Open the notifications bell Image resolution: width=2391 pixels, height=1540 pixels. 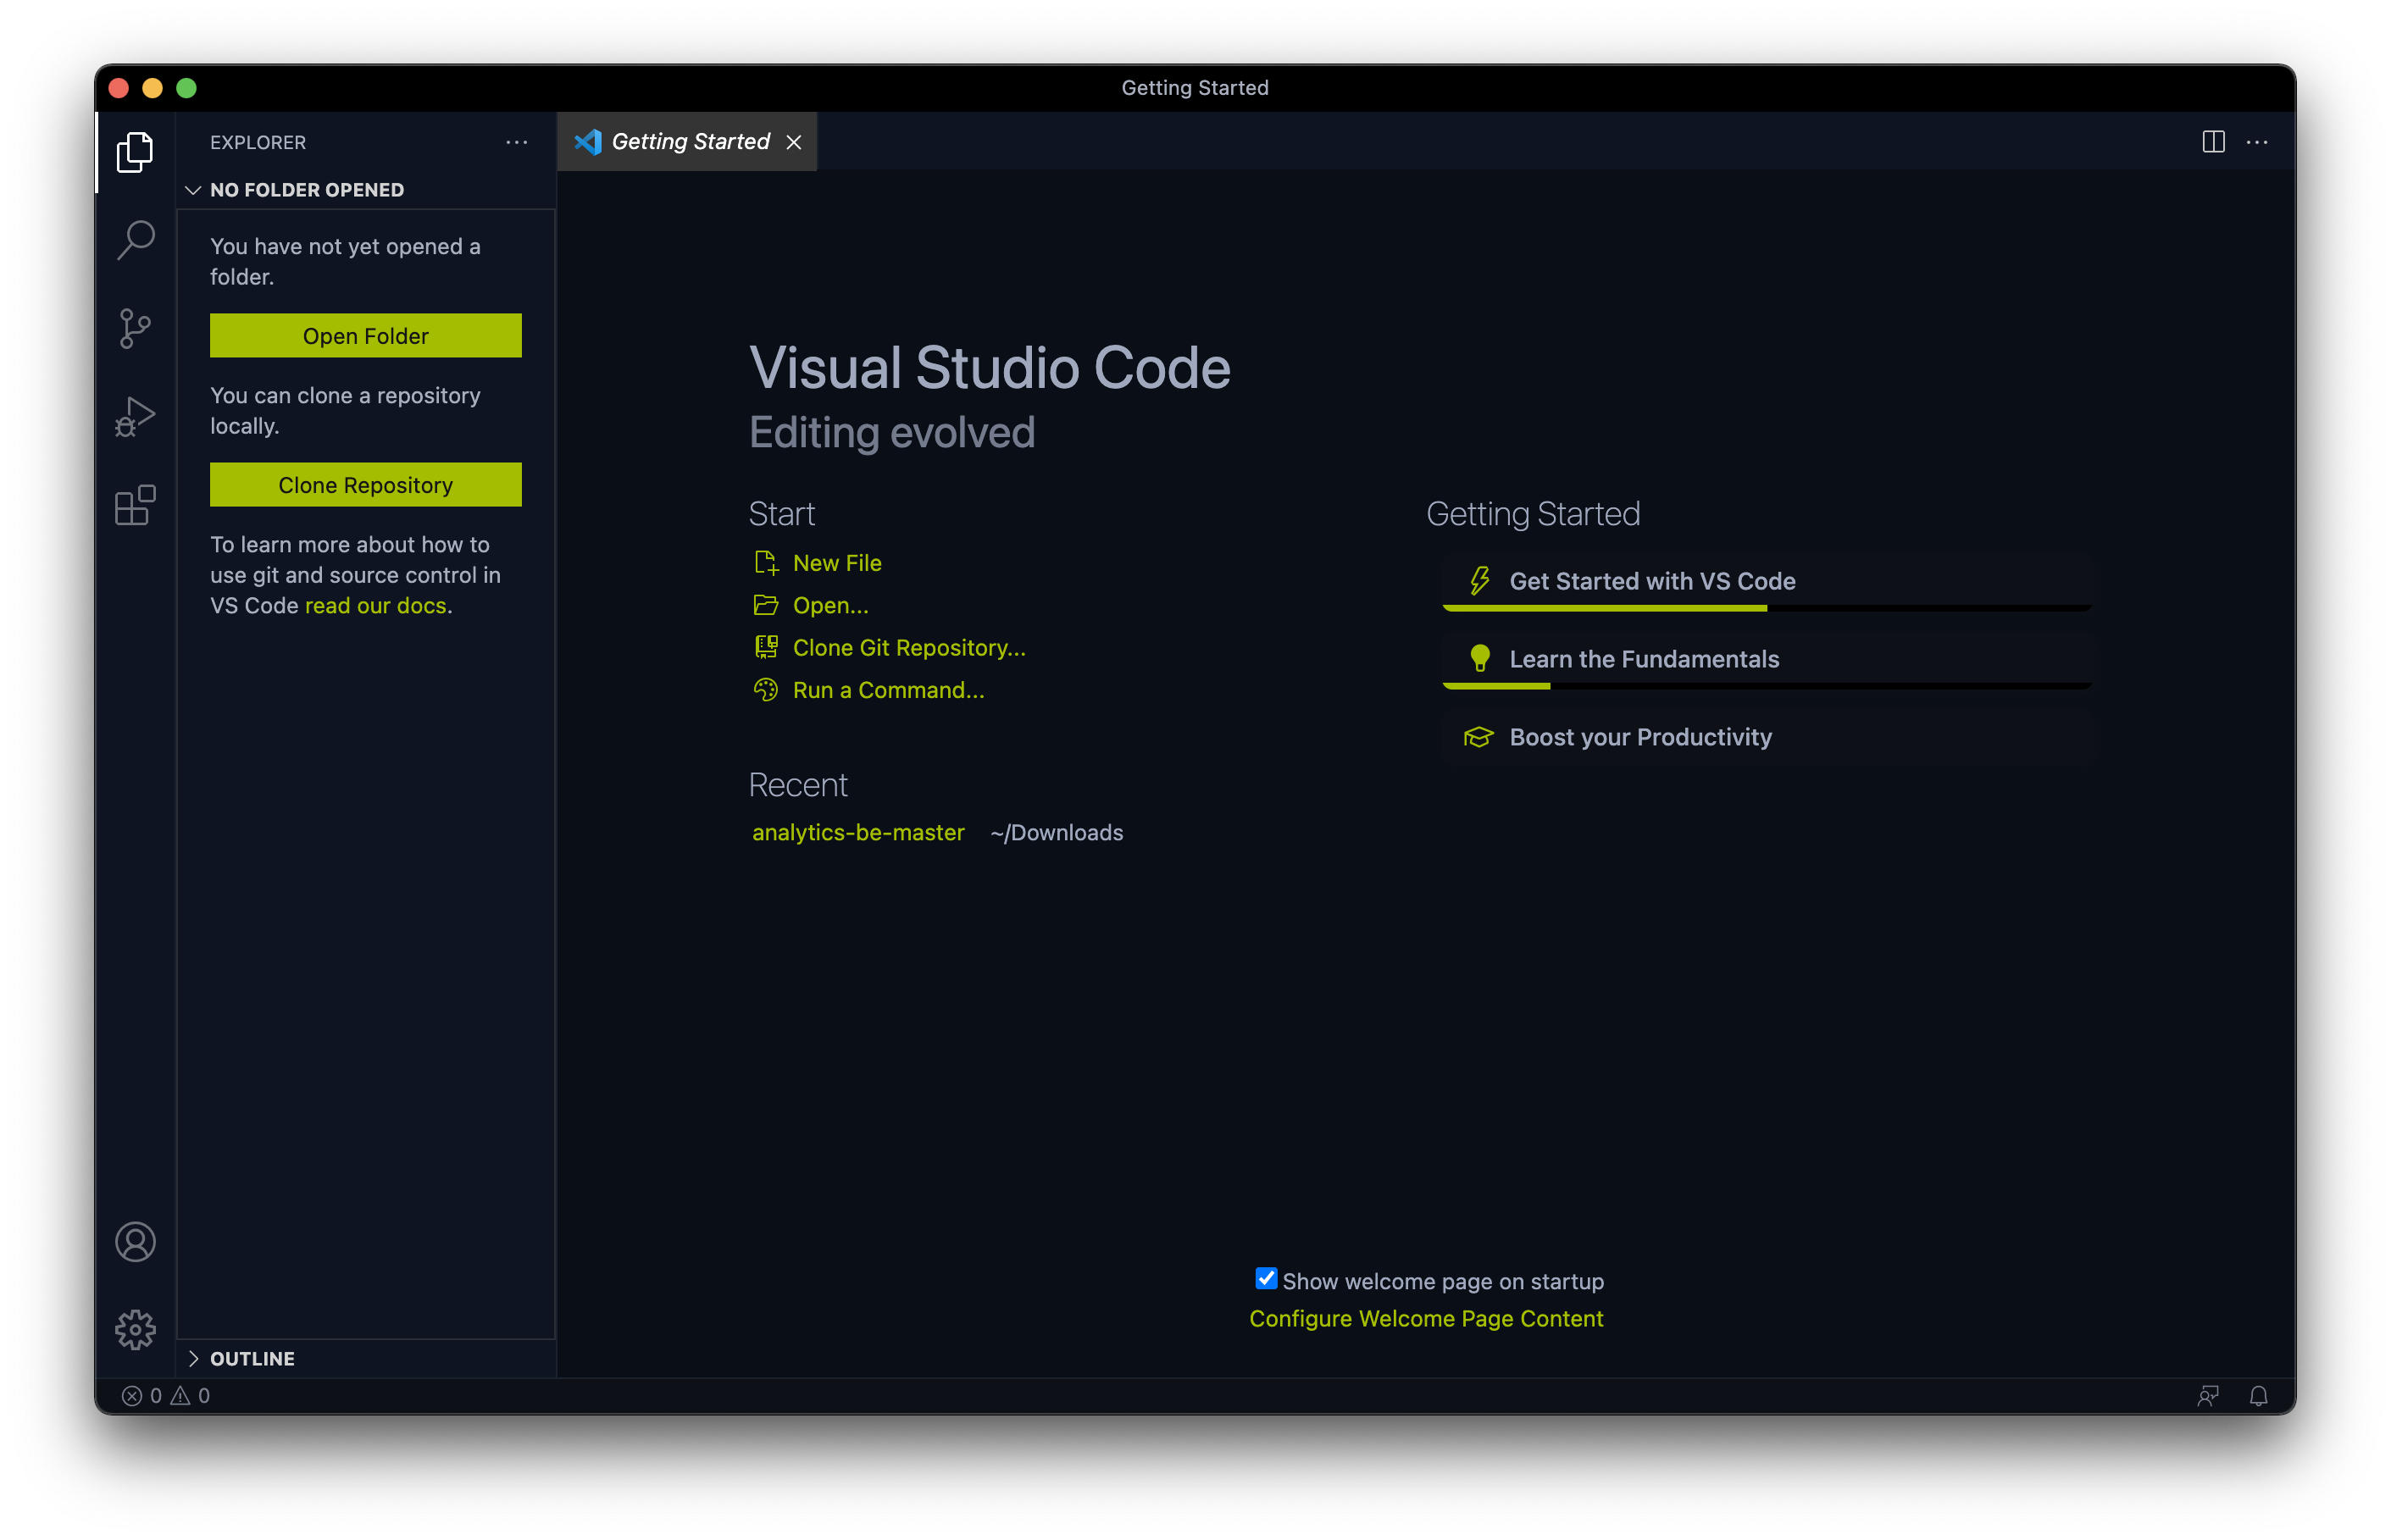click(x=2258, y=1396)
